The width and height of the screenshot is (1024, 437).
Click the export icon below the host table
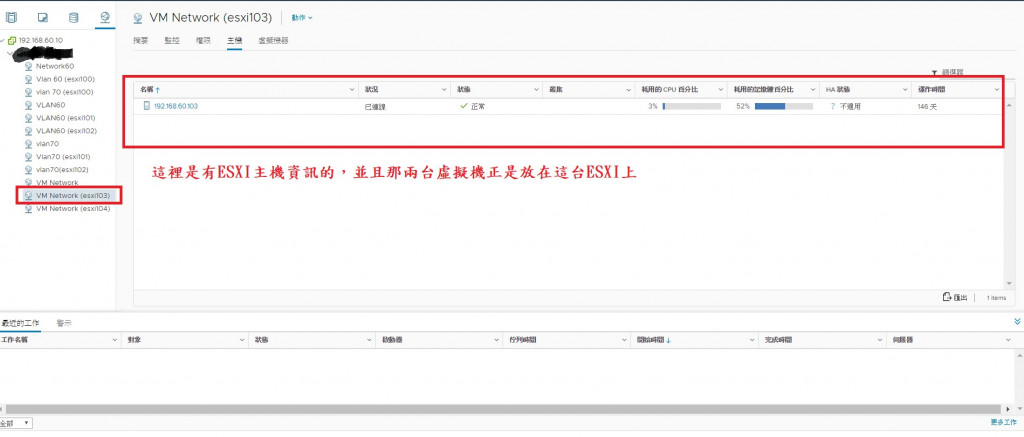pos(947,297)
